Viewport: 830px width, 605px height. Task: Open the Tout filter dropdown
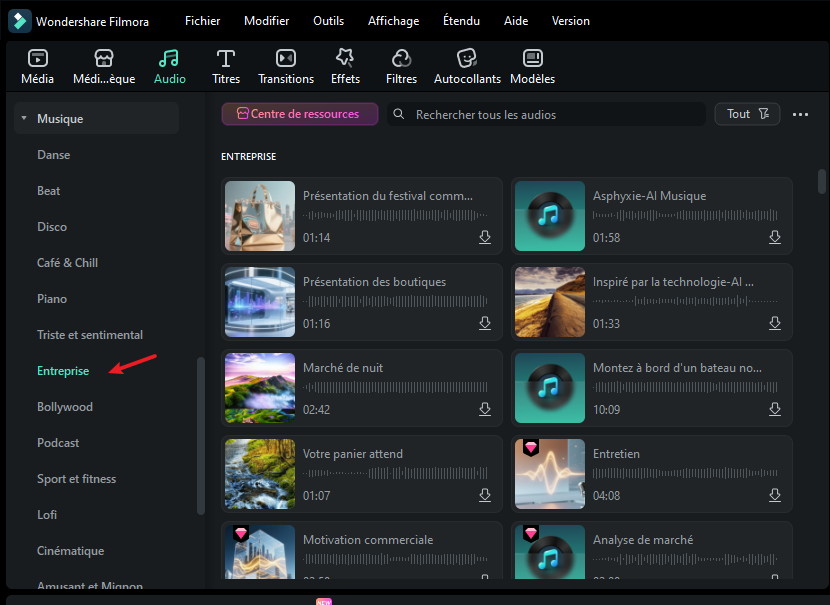747,114
